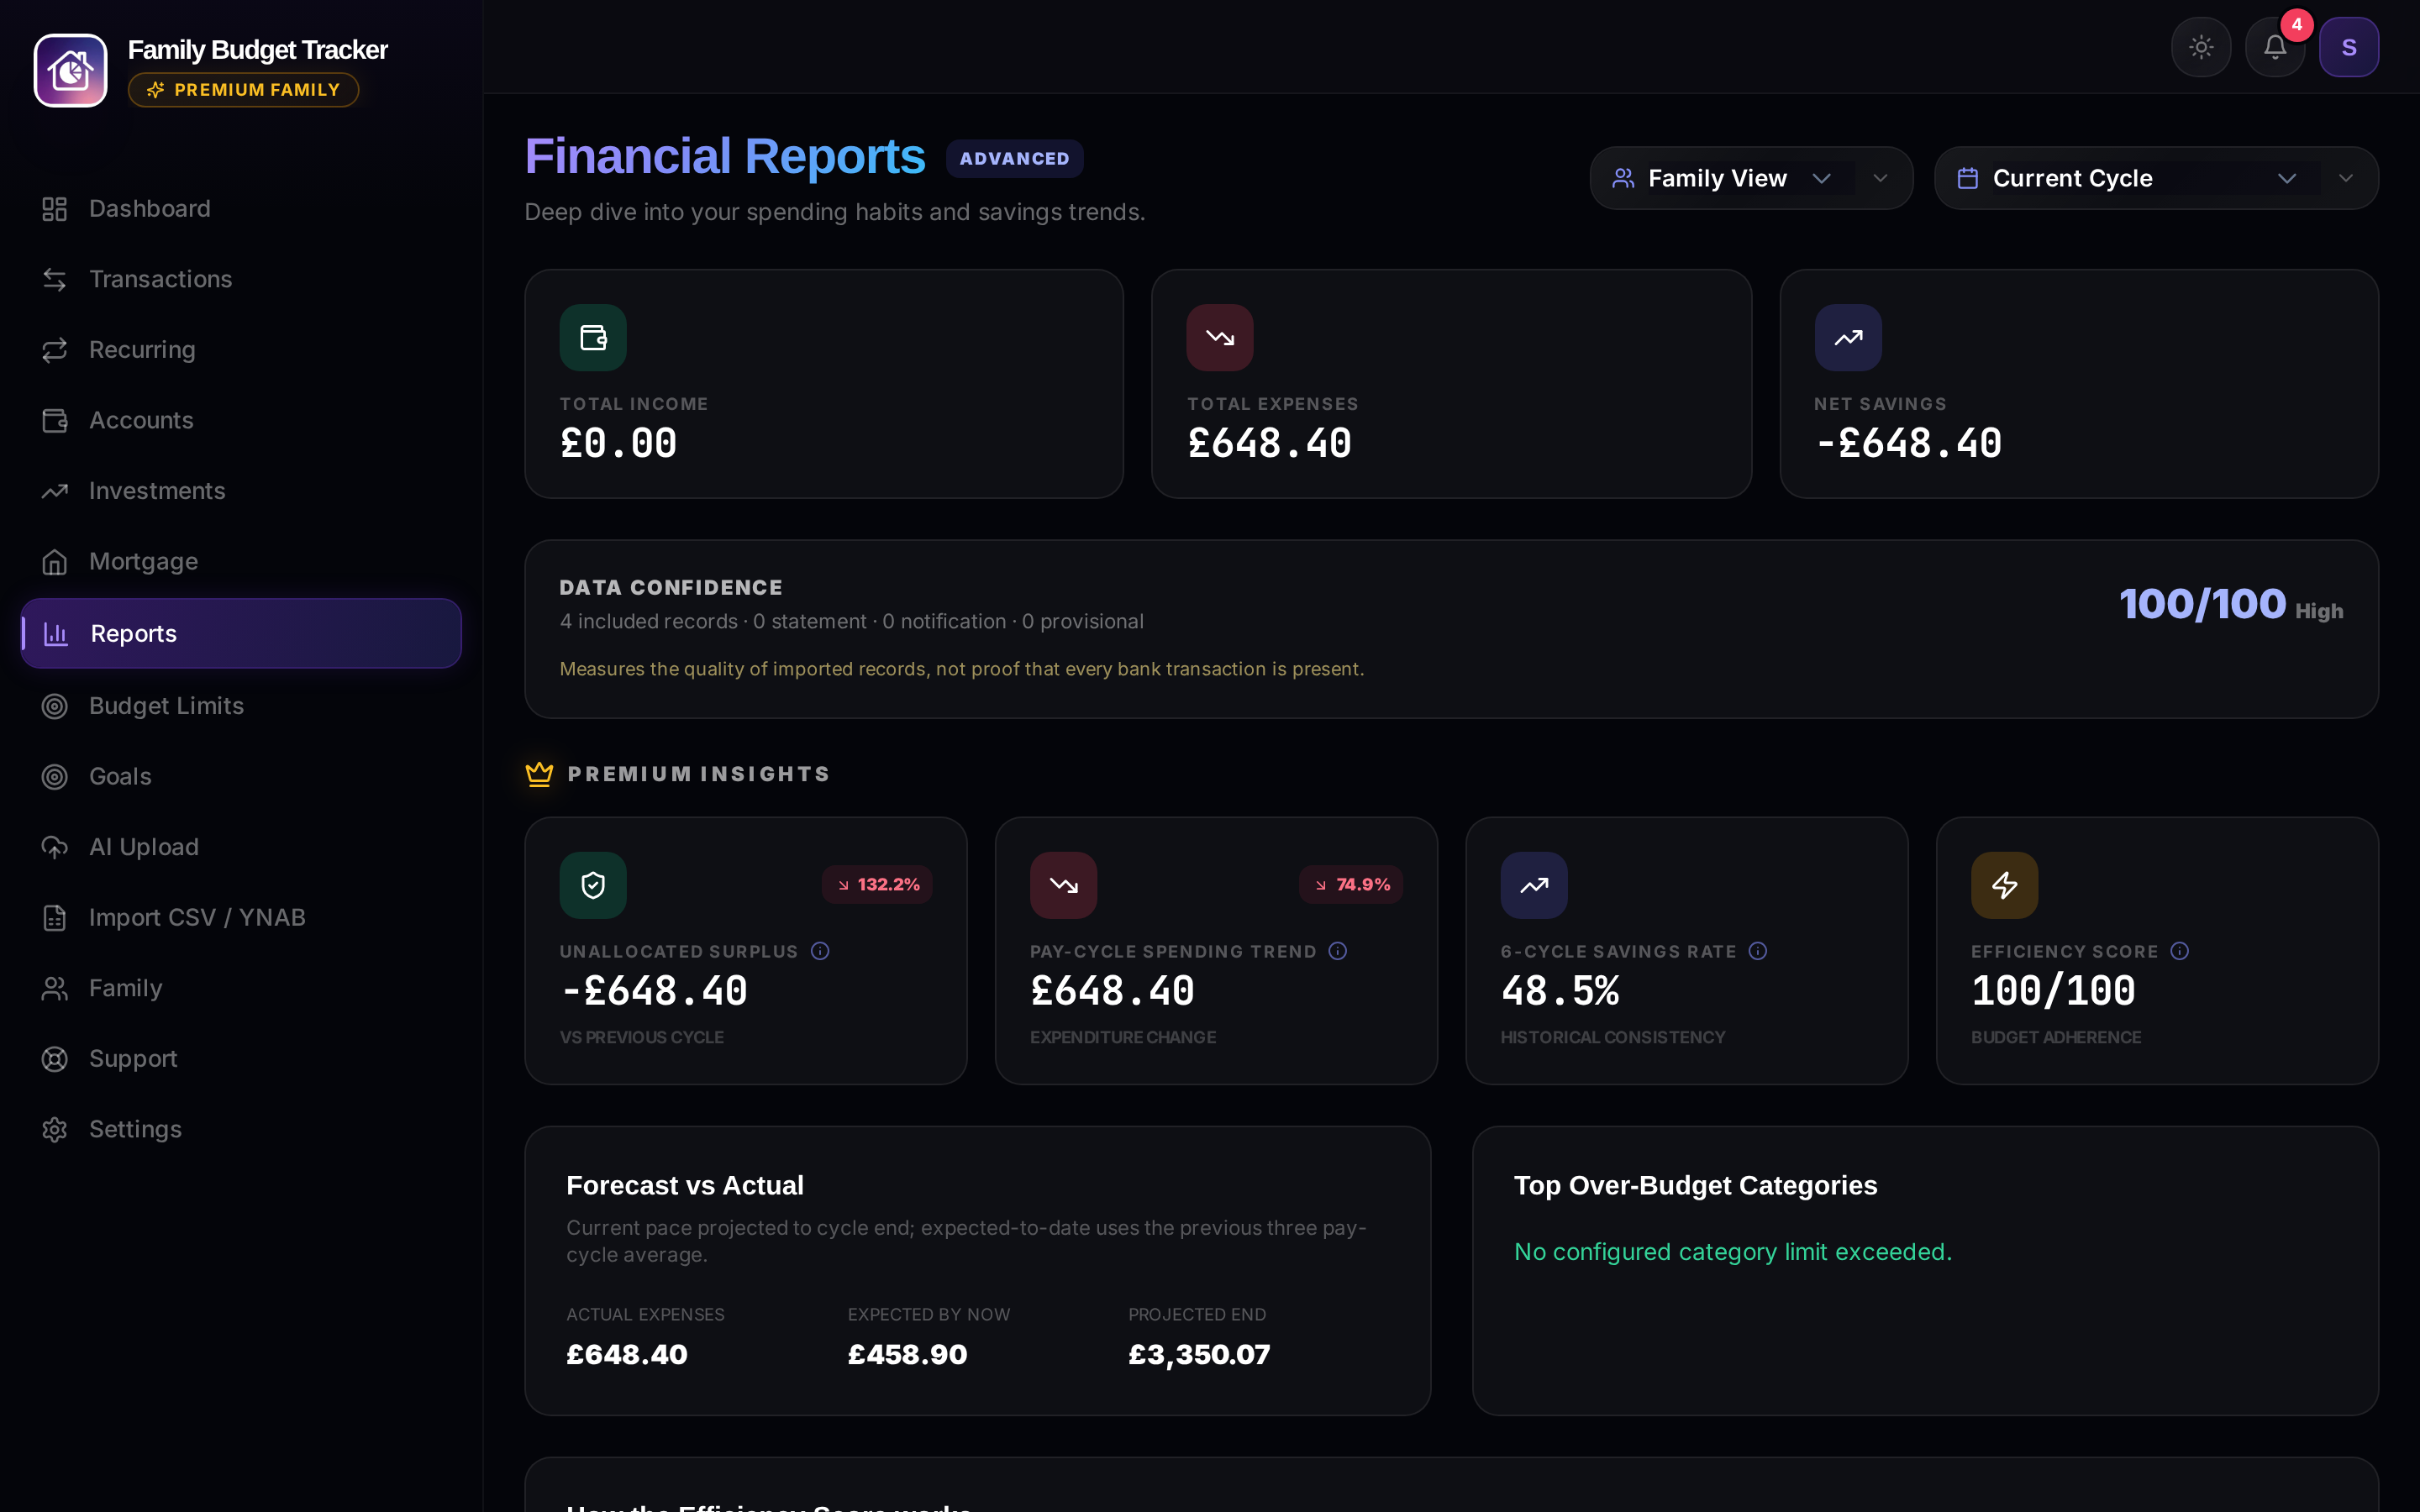Open Import CSV / YNAB page
This screenshot has height=1512, width=2420.
point(241,917)
